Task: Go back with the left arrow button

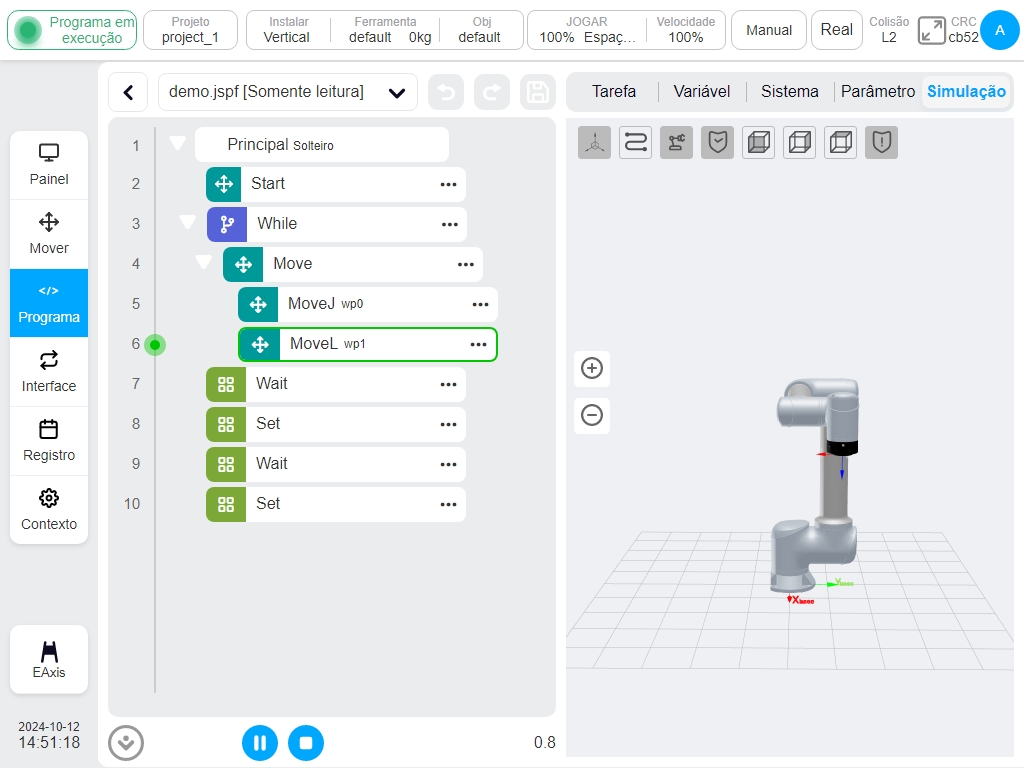Action: coord(129,92)
